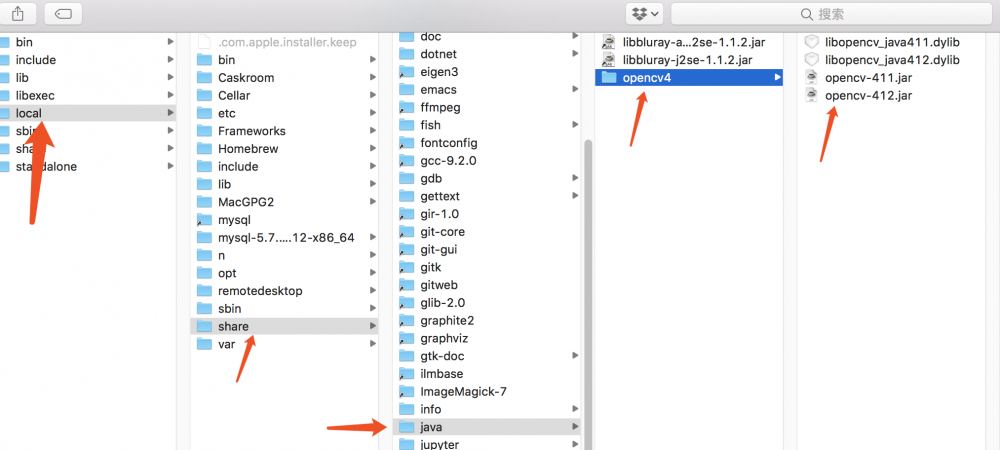Select the libopencv_java411.dylib file icon
The image size is (1000, 450).
point(811,42)
